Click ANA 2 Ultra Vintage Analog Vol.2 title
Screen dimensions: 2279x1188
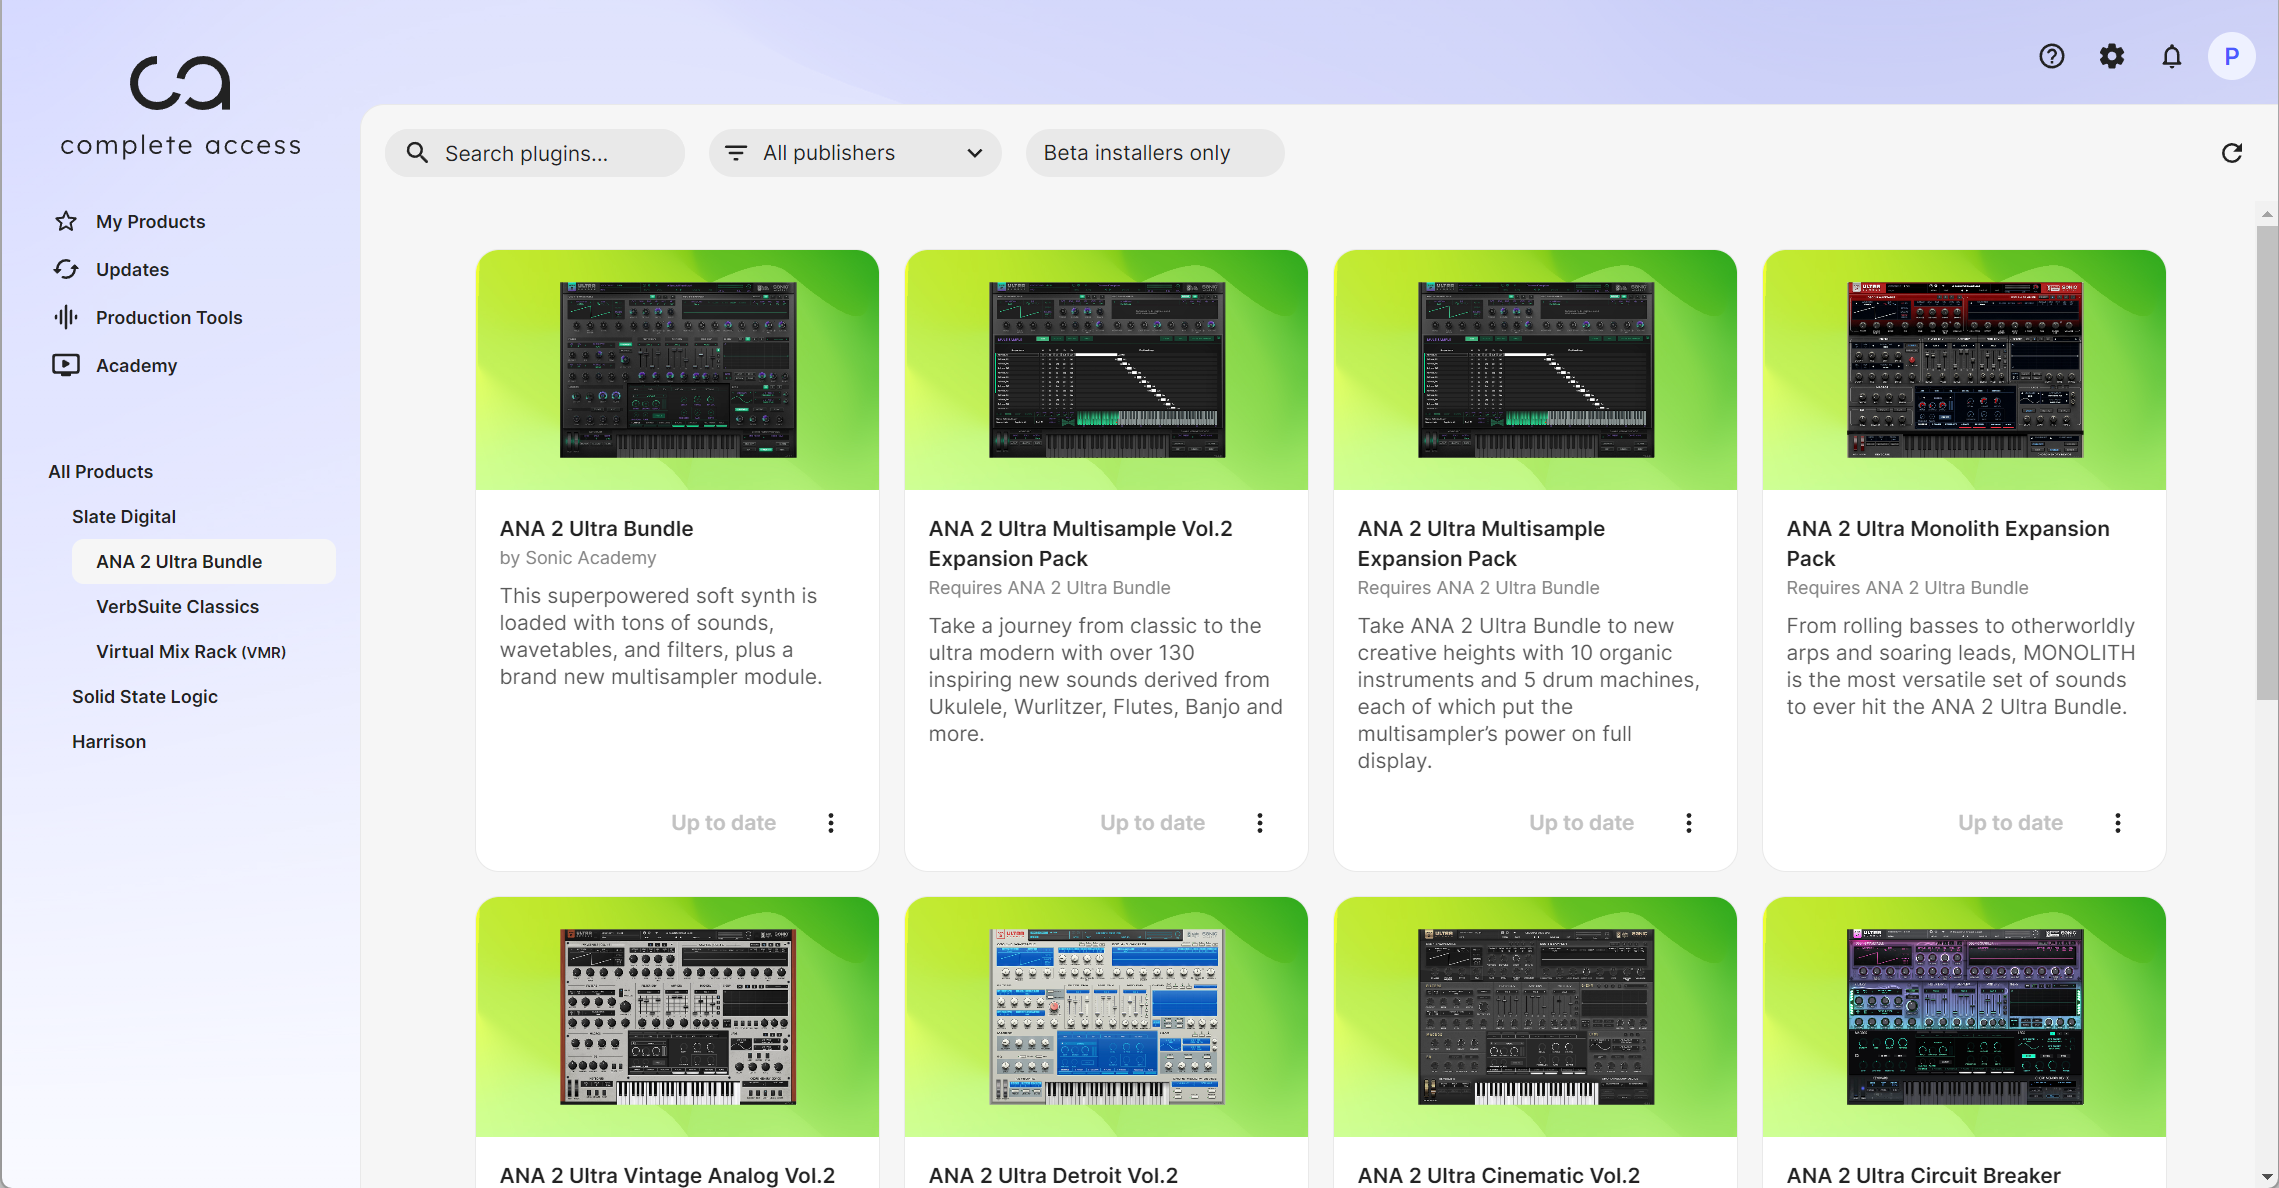point(667,1175)
